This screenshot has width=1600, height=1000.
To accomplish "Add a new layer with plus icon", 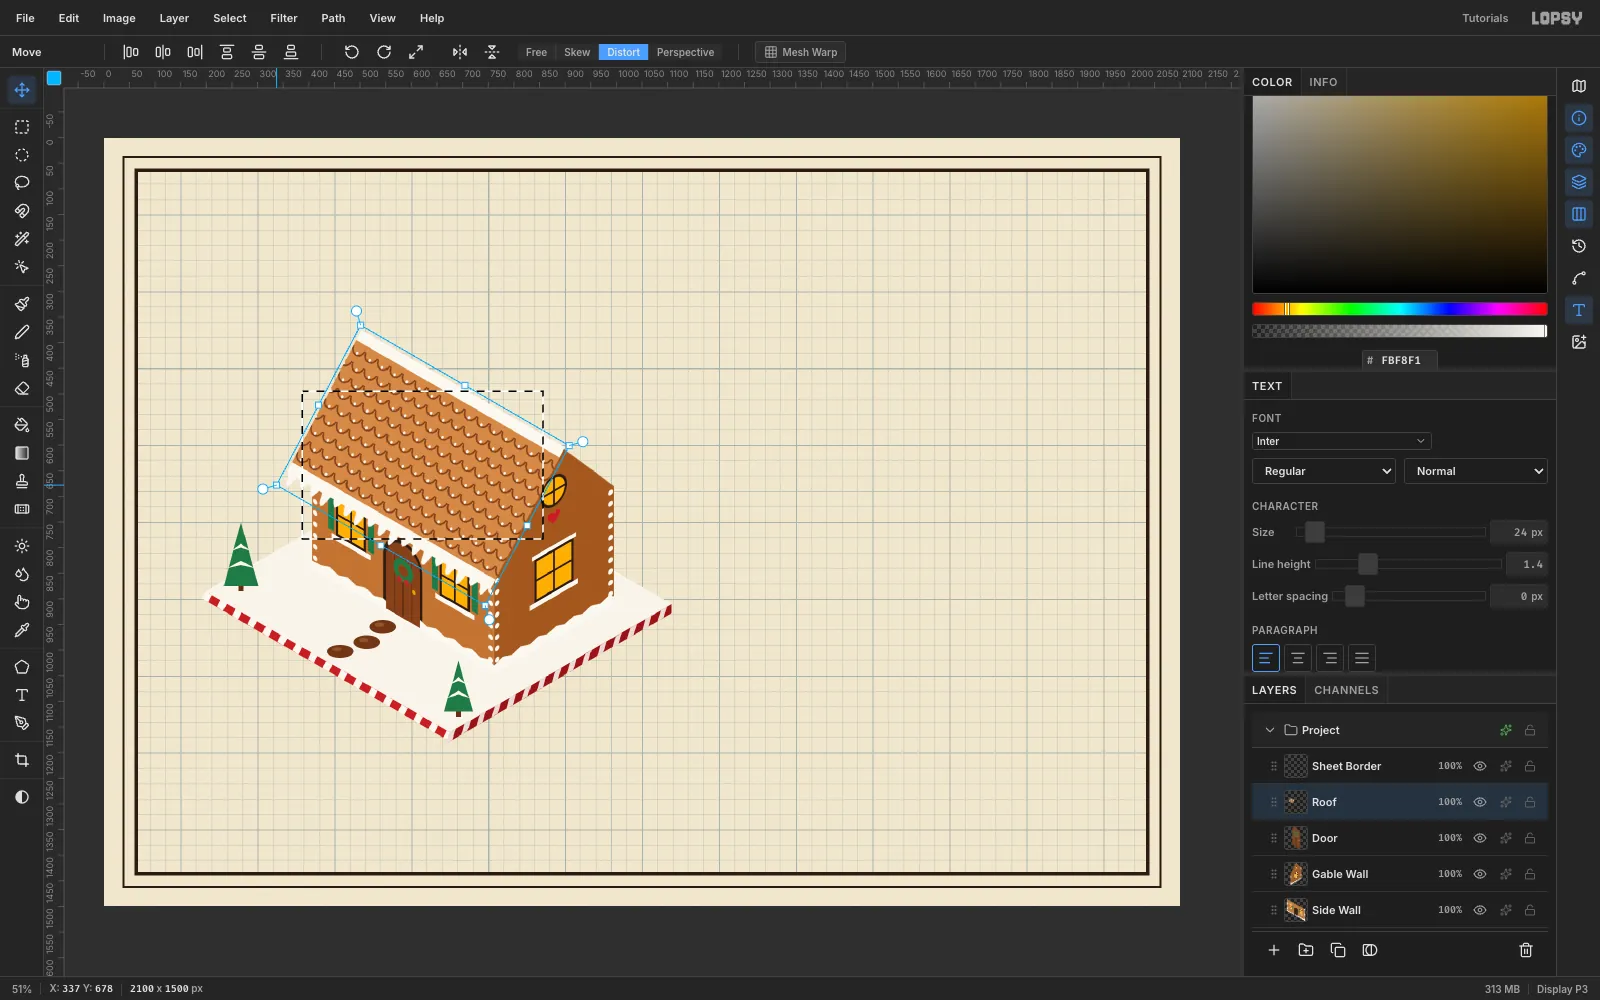I will coord(1274,950).
